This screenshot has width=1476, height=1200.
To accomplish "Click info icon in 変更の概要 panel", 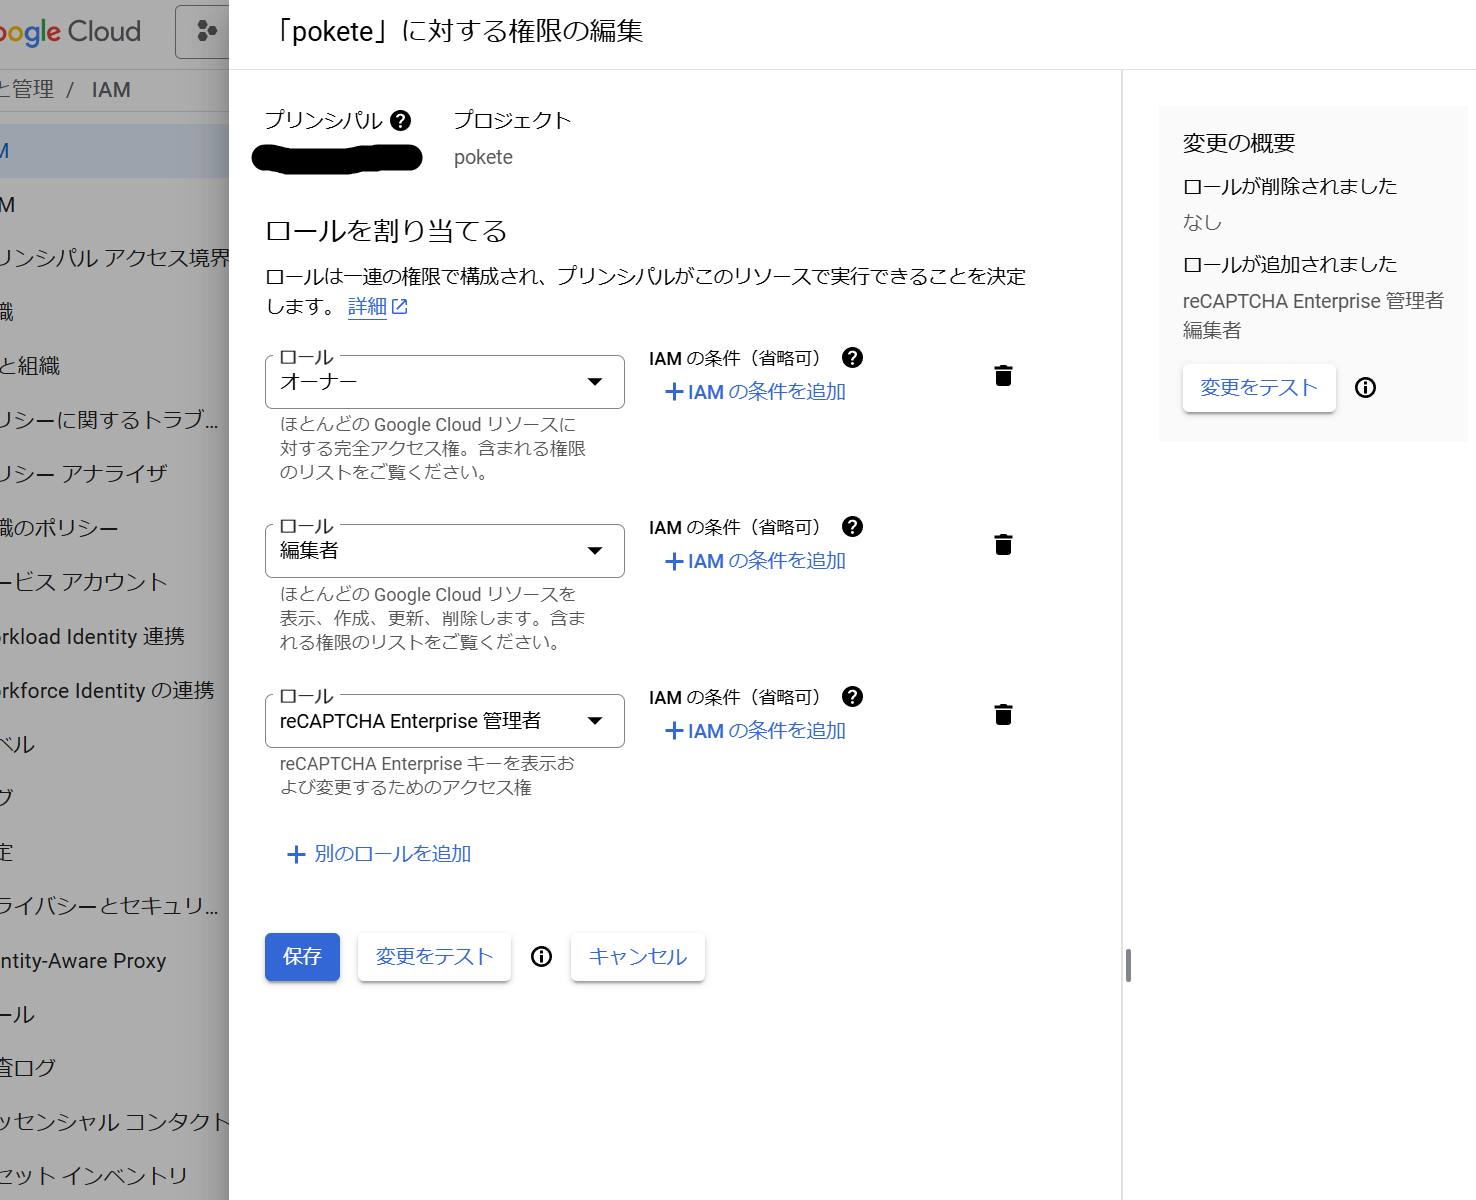I will point(1365,388).
